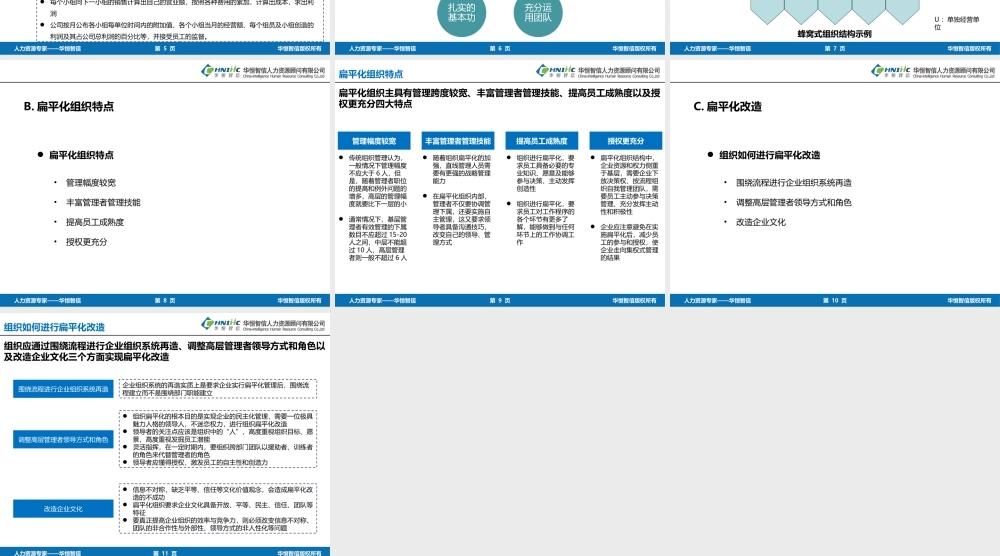The height and width of the screenshot is (556, 1000).
Task: Click blue header box 管理幅度较宽 on slide 9
Action: [374, 141]
